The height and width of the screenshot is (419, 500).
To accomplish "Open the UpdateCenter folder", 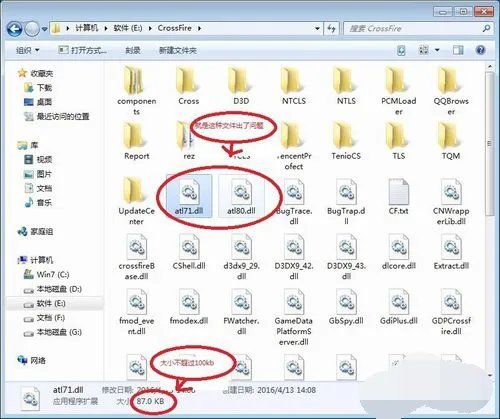I will click(137, 201).
